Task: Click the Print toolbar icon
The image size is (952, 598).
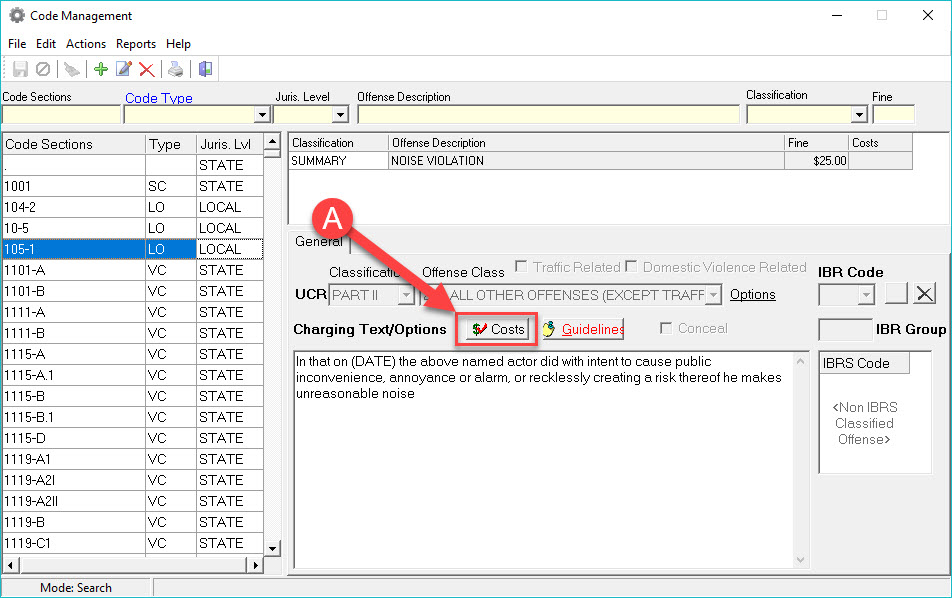Action: coord(176,69)
